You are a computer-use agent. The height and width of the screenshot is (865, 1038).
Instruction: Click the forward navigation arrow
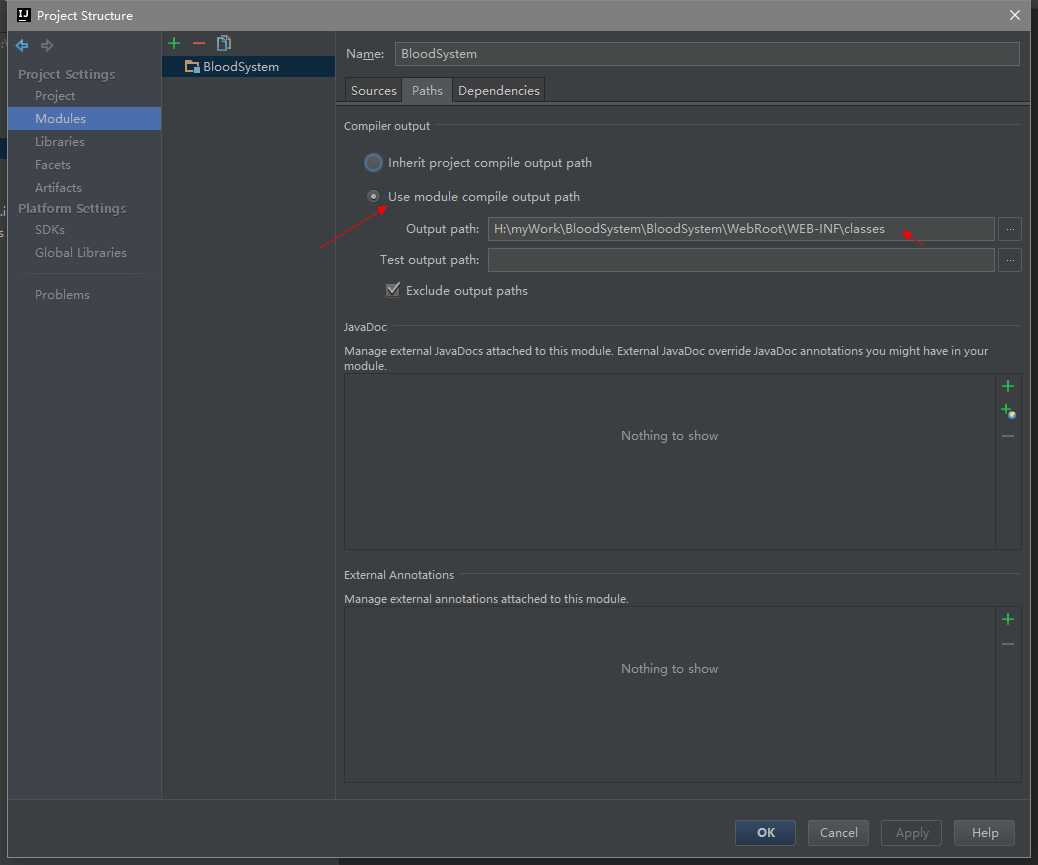click(x=47, y=45)
